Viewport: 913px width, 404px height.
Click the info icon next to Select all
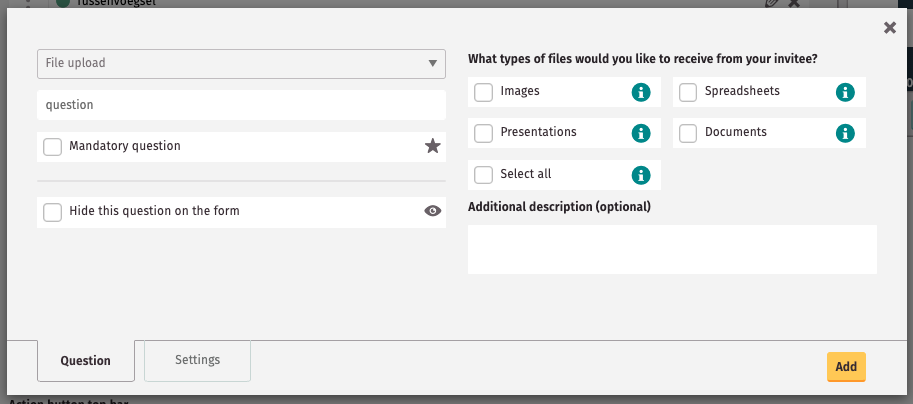click(641, 175)
